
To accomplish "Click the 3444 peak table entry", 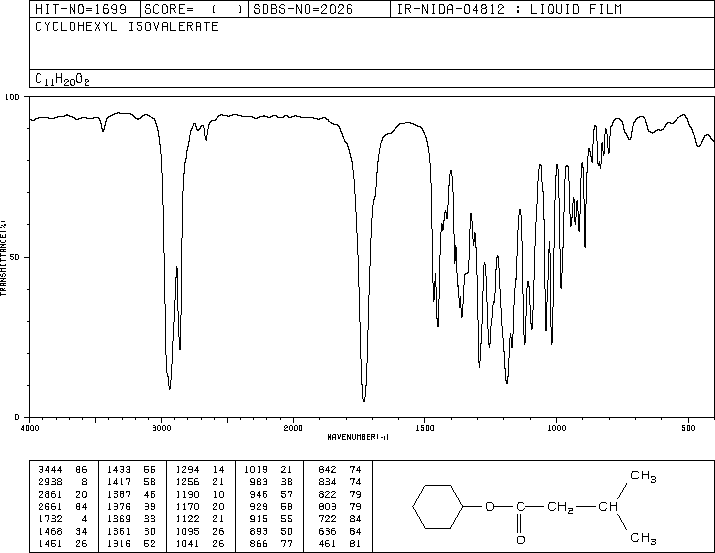I will pyautogui.click(x=62, y=469).
